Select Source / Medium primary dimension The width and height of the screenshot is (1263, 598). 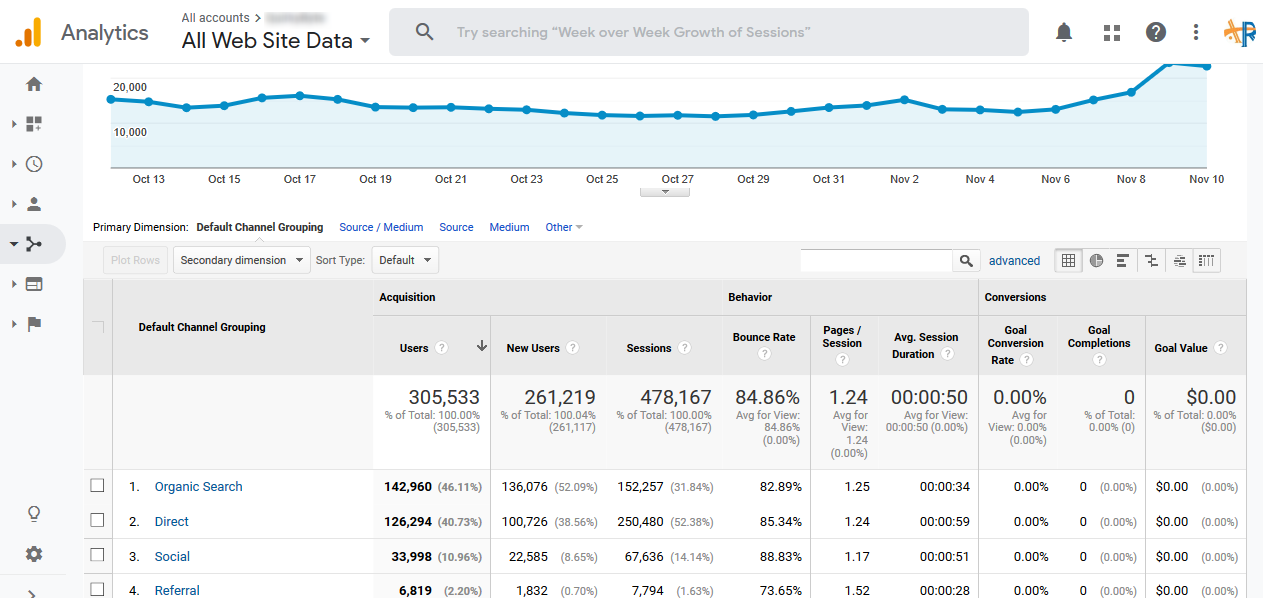[381, 227]
